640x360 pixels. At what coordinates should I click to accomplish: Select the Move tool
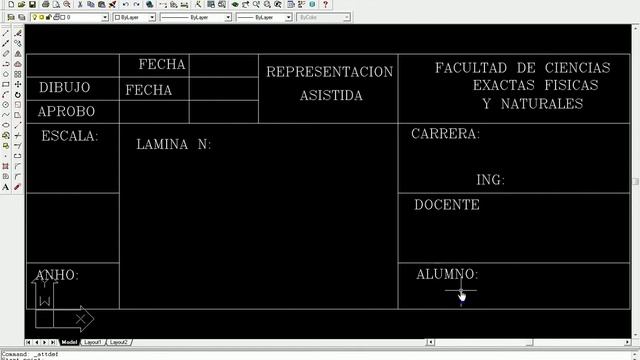[18, 84]
